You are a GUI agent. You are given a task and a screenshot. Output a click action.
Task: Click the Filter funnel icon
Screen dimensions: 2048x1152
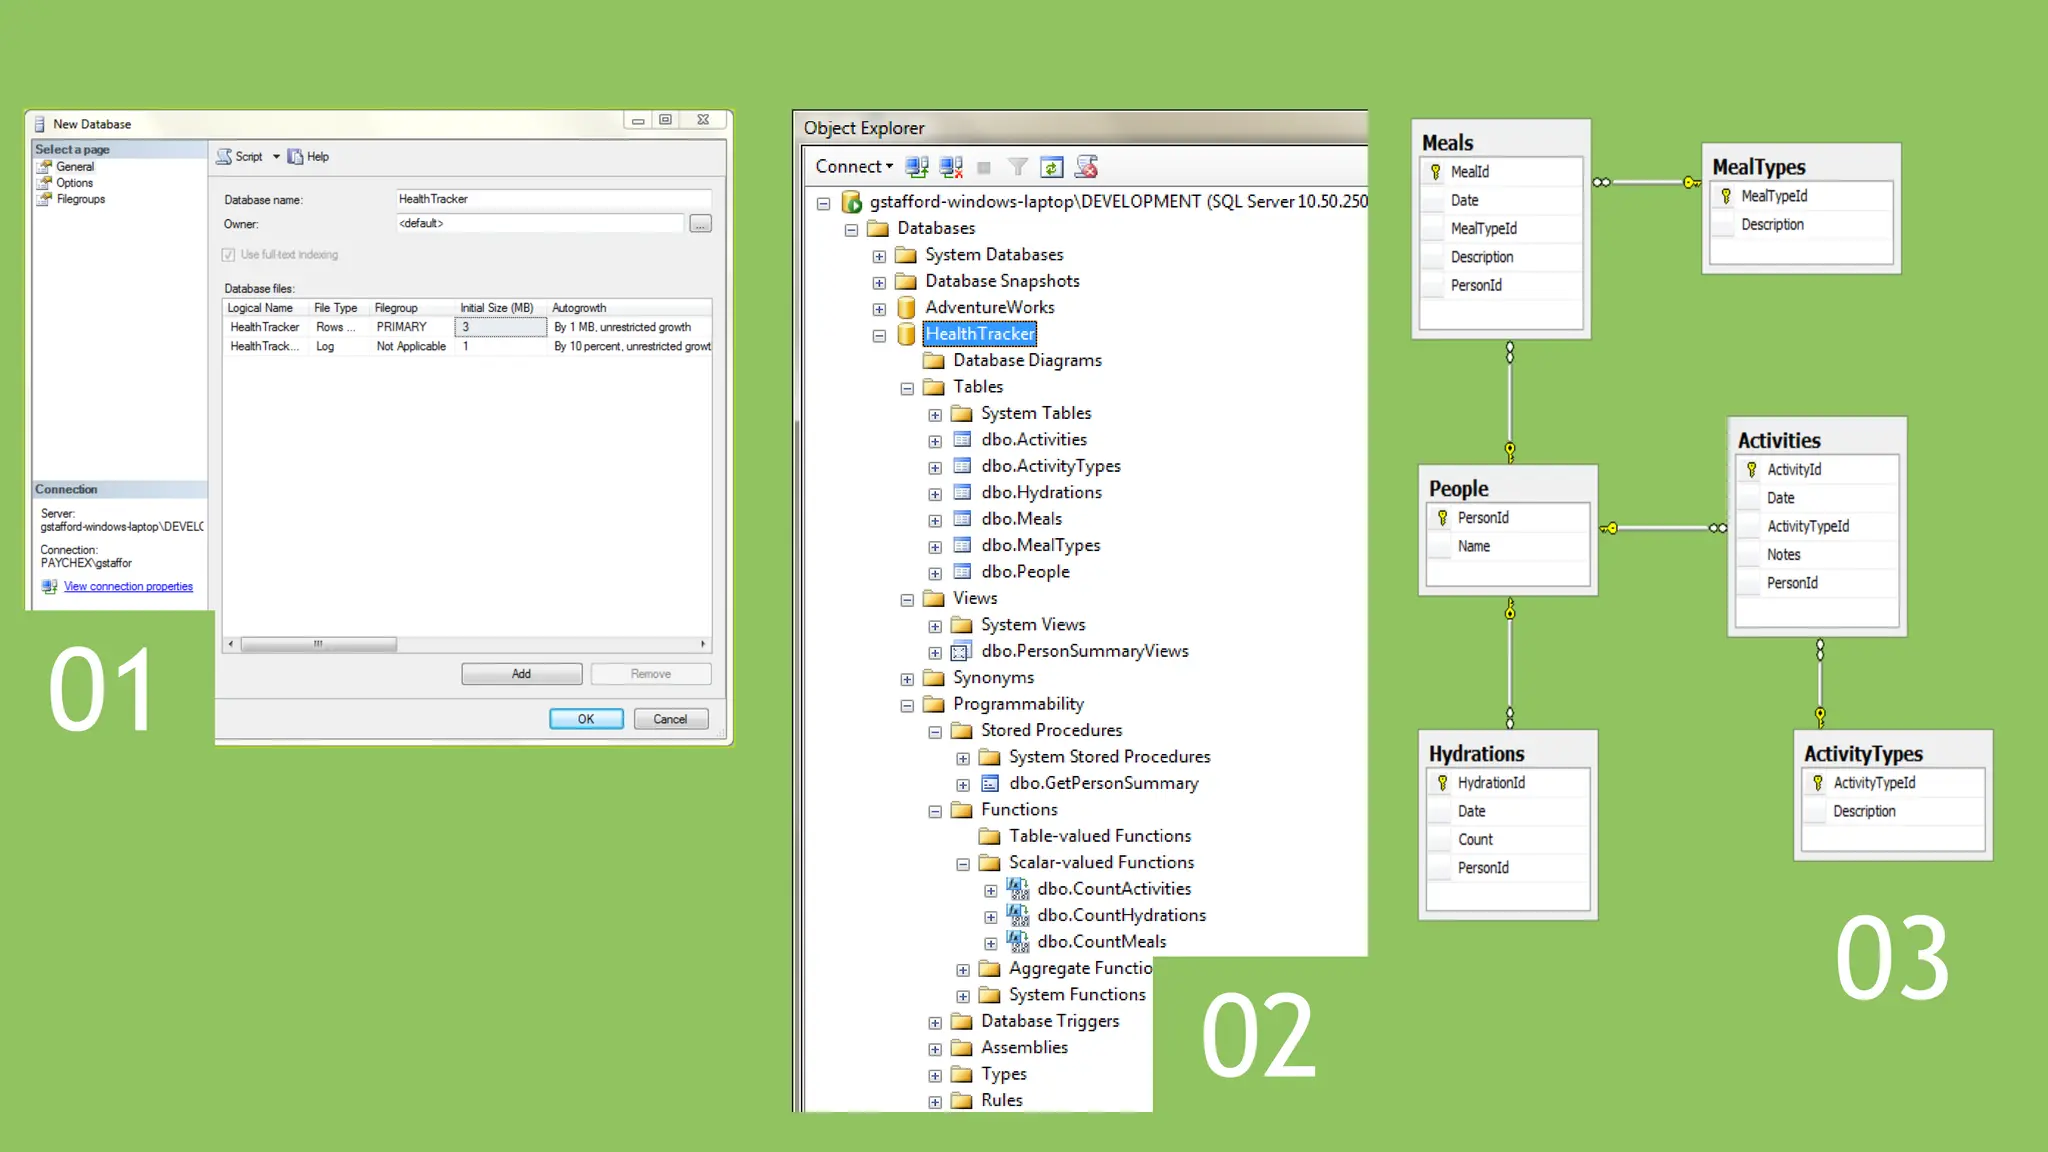coord(1017,167)
